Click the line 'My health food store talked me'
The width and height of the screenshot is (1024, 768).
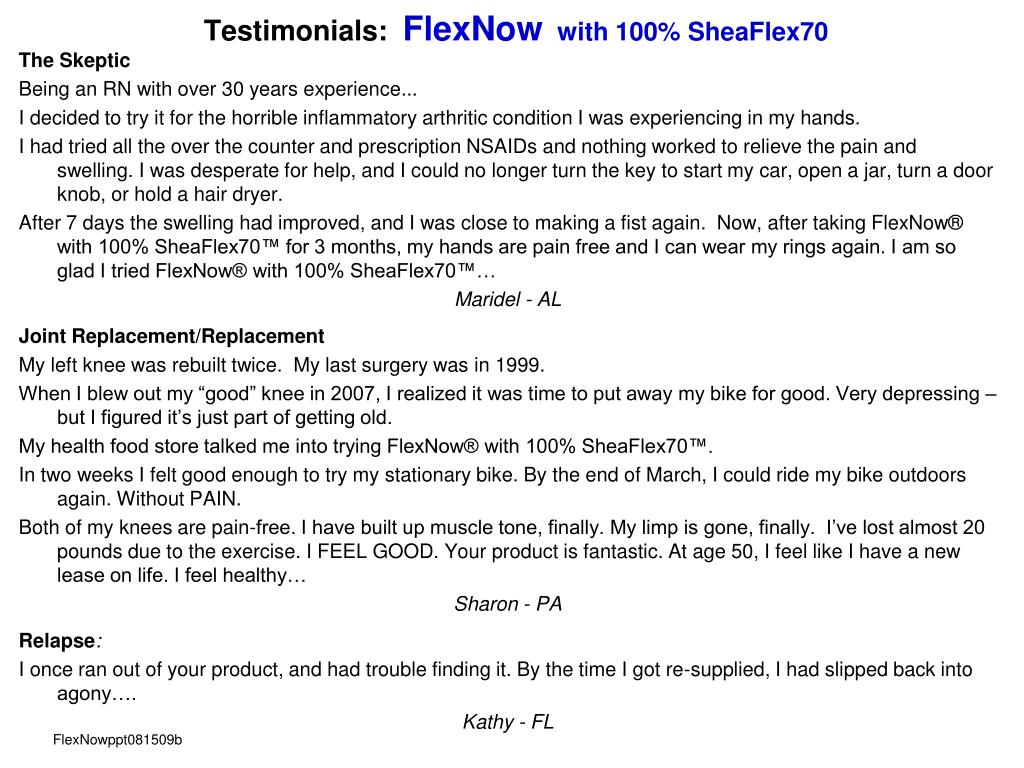click(x=366, y=446)
